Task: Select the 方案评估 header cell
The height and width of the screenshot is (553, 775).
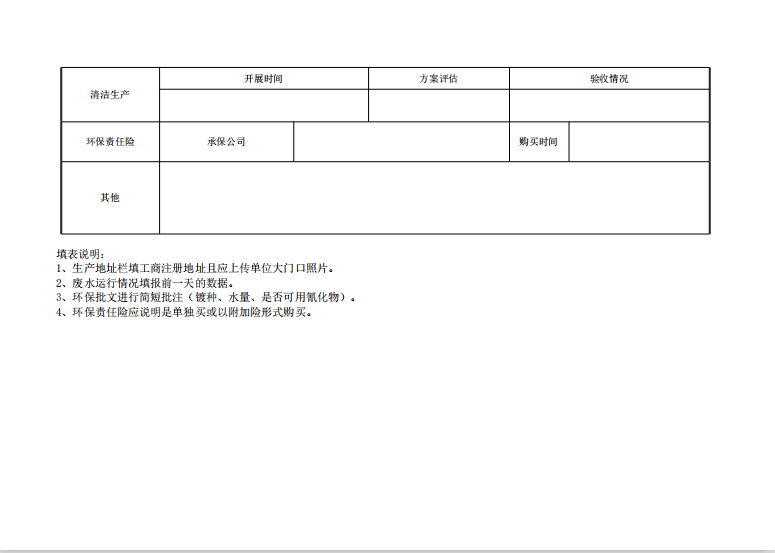Action: pyautogui.click(x=439, y=79)
